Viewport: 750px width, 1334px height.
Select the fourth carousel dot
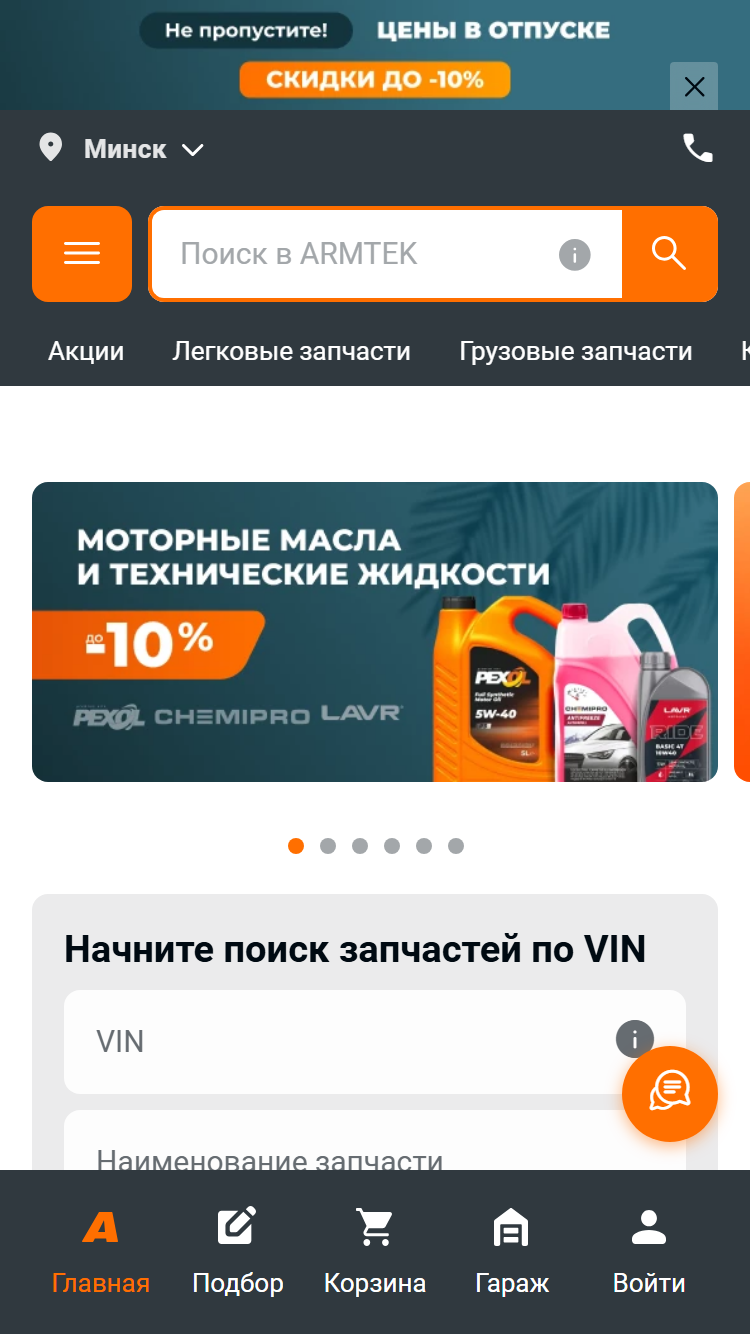click(x=392, y=846)
